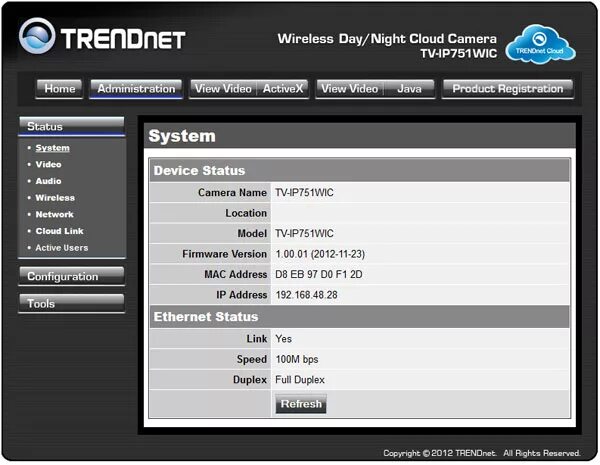Click the Camera Name label
This screenshot has height=465, width=600.
(232, 193)
